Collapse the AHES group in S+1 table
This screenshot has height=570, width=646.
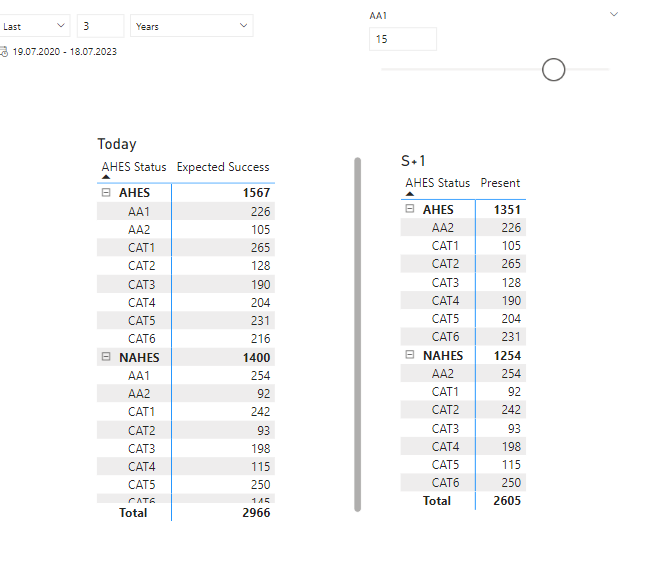410,209
